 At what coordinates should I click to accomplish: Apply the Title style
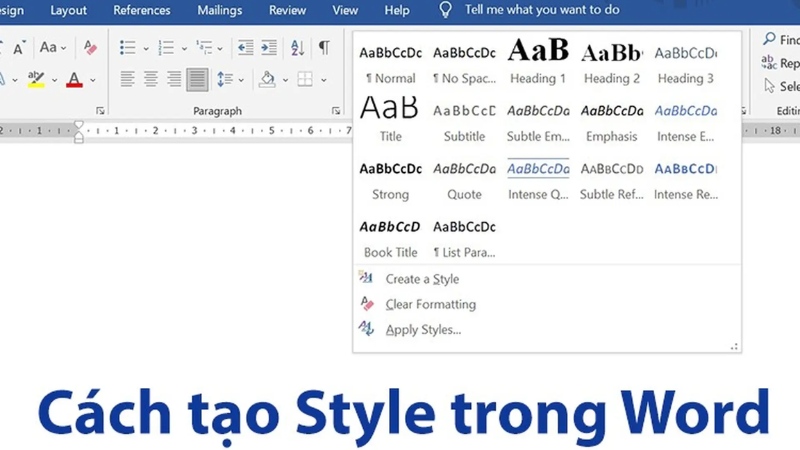[391, 121]
